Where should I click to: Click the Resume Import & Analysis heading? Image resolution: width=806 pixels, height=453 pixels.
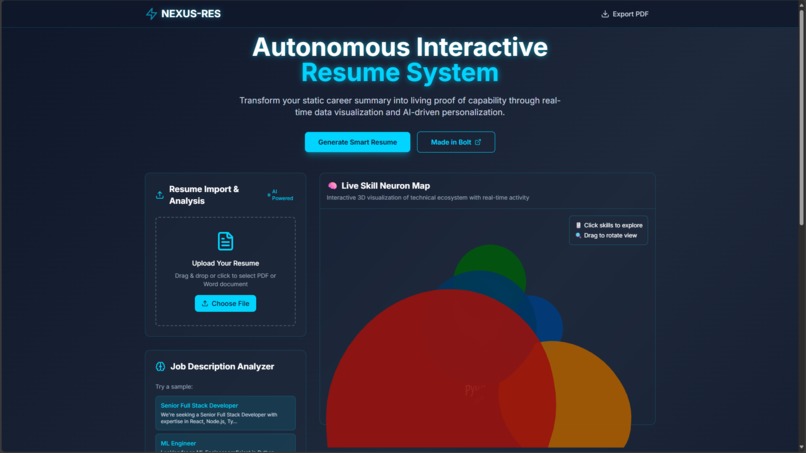pos(204,195)
